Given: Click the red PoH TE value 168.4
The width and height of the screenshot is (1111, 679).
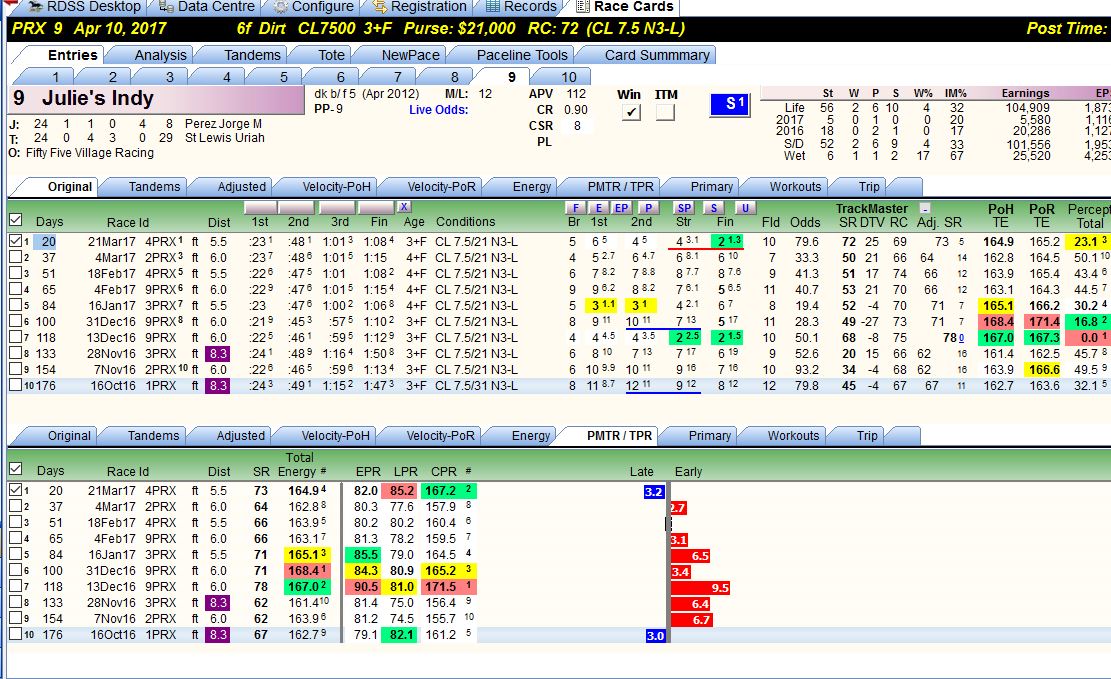Looking at the screenshot, I should (x=998, y=321).
